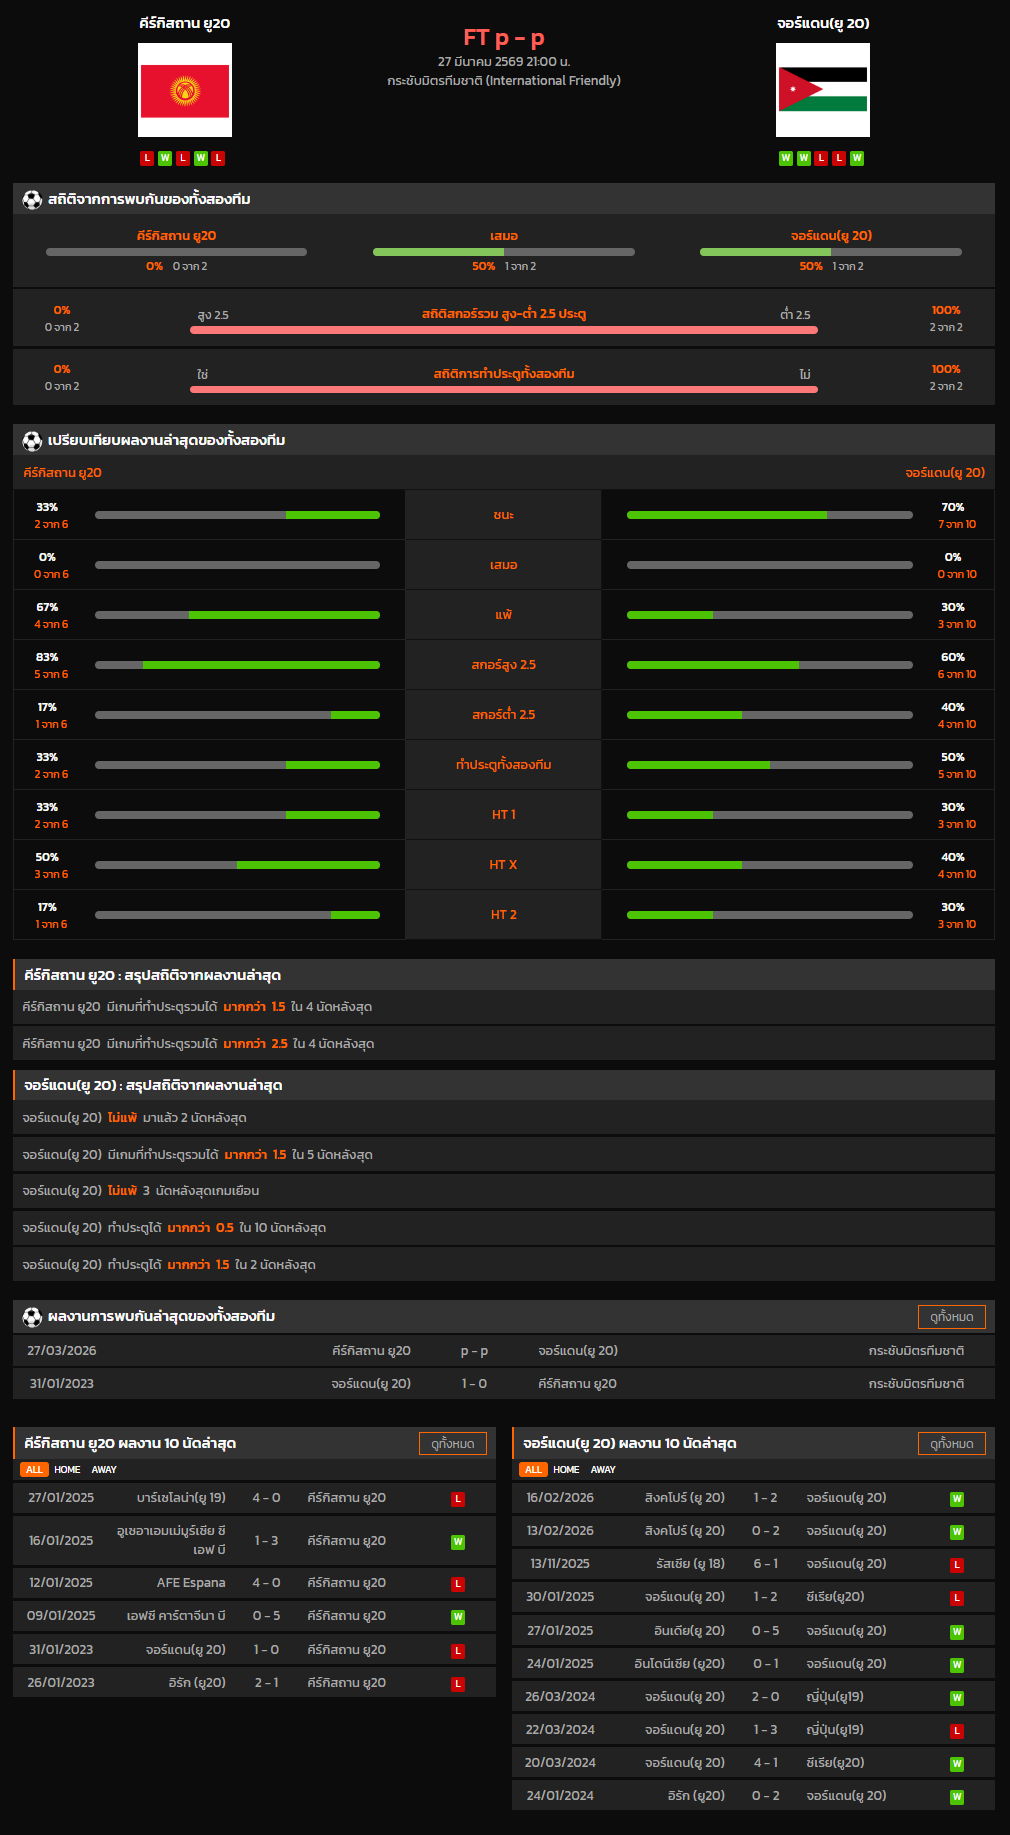Click the Jordan U20 flag logo
The height and width of the screenshot is (1835, 1010).
[822, 90]
